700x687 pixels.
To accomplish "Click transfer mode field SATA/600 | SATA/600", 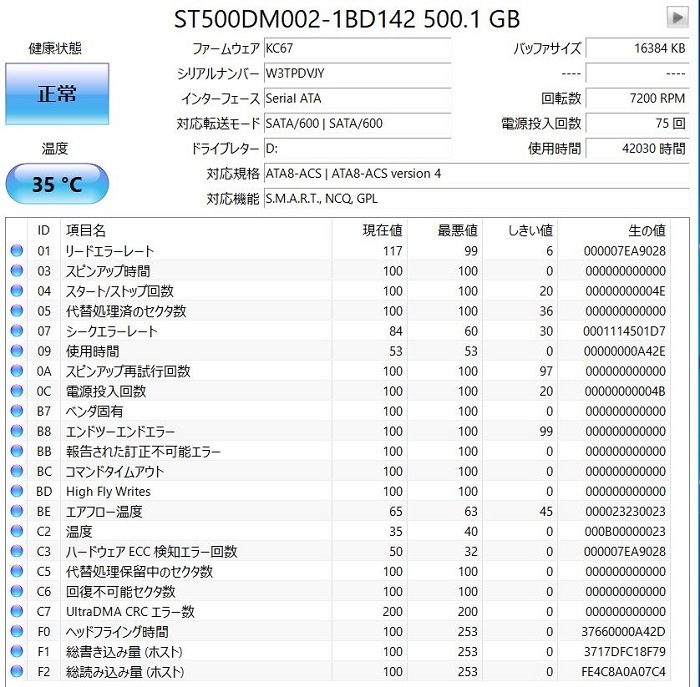I will click(357, 123).
